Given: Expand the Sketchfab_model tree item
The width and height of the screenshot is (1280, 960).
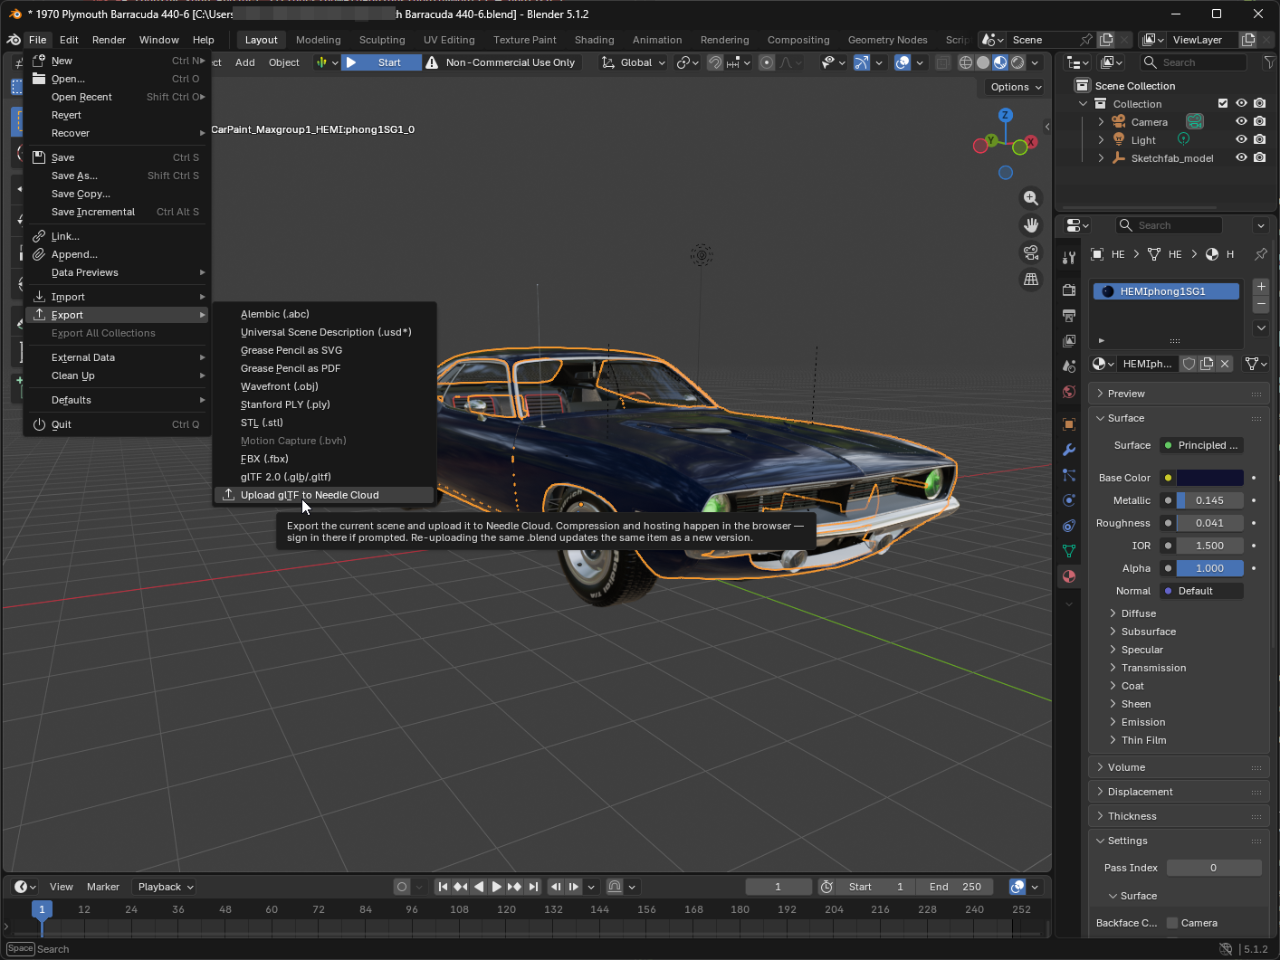Looking at the screenshot, I should [1101, 158].
